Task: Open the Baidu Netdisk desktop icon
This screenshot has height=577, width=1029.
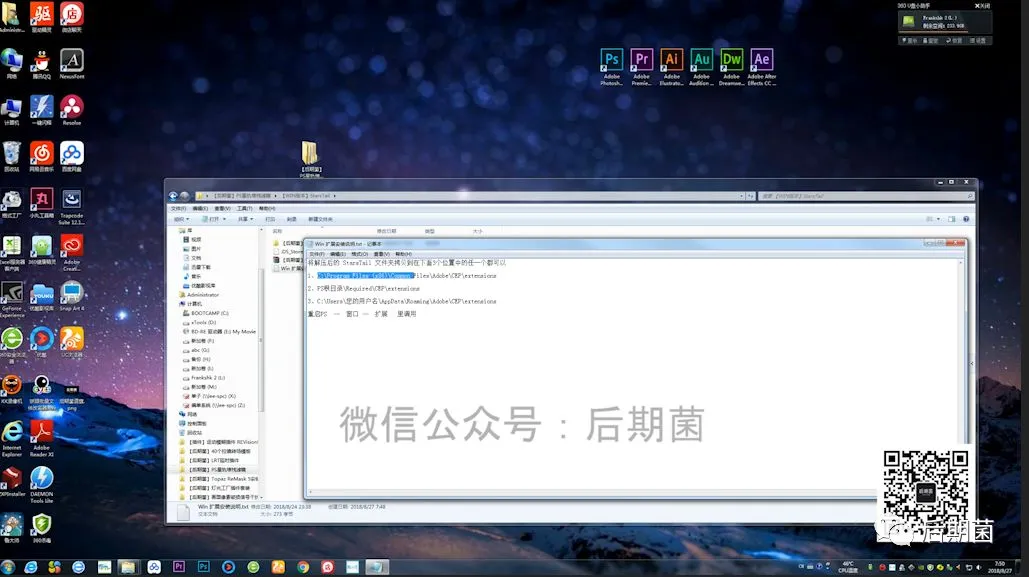Action: pos(72,156)
